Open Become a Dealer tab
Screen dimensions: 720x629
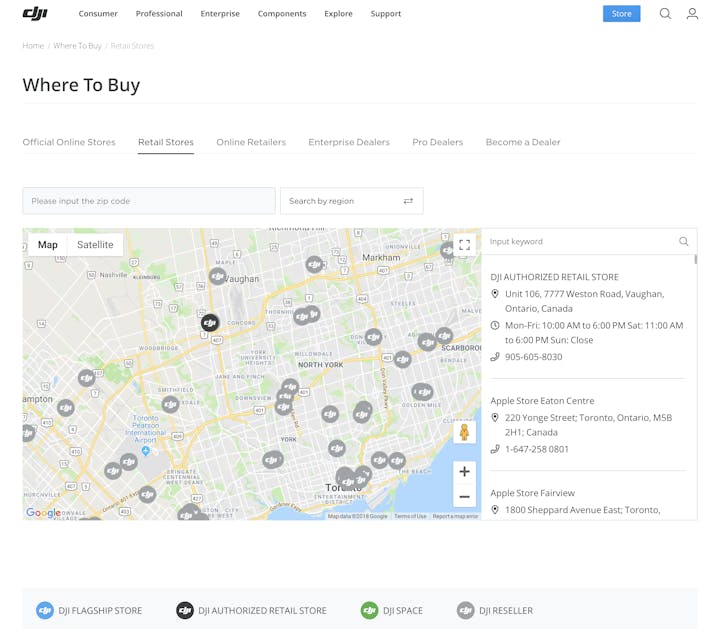[523, 142]
